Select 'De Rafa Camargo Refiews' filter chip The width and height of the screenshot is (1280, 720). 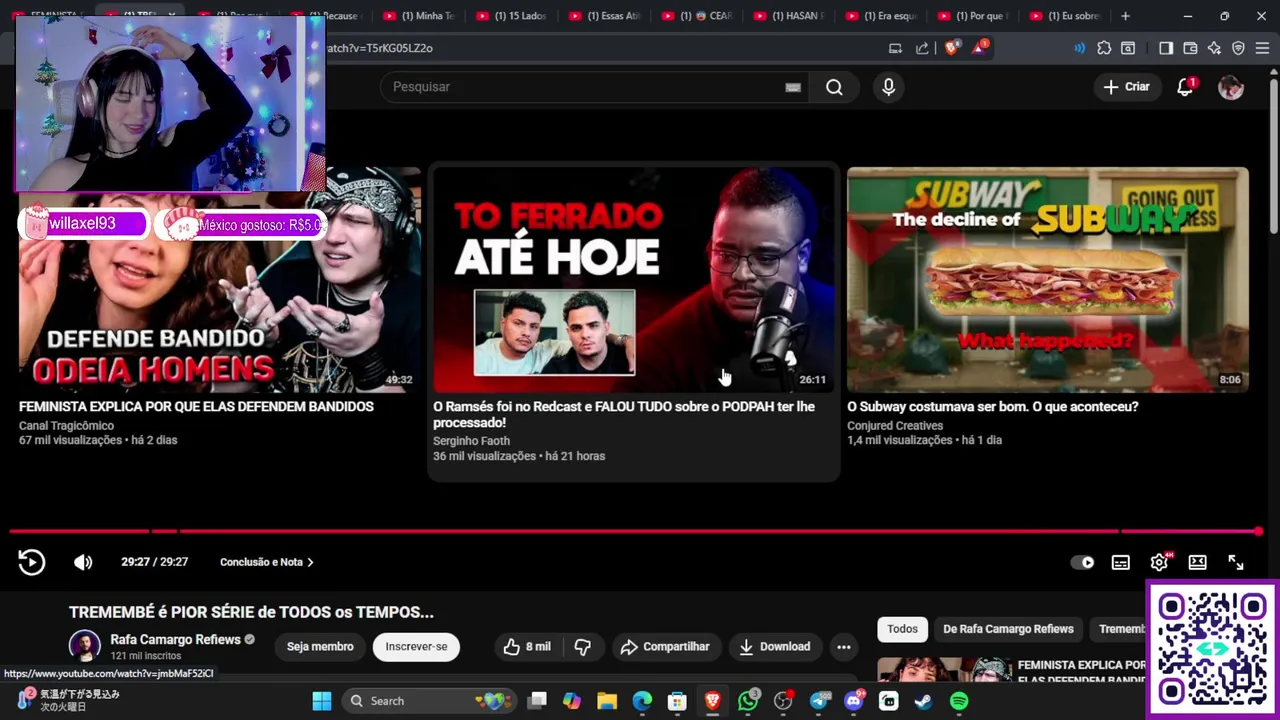1008,629
